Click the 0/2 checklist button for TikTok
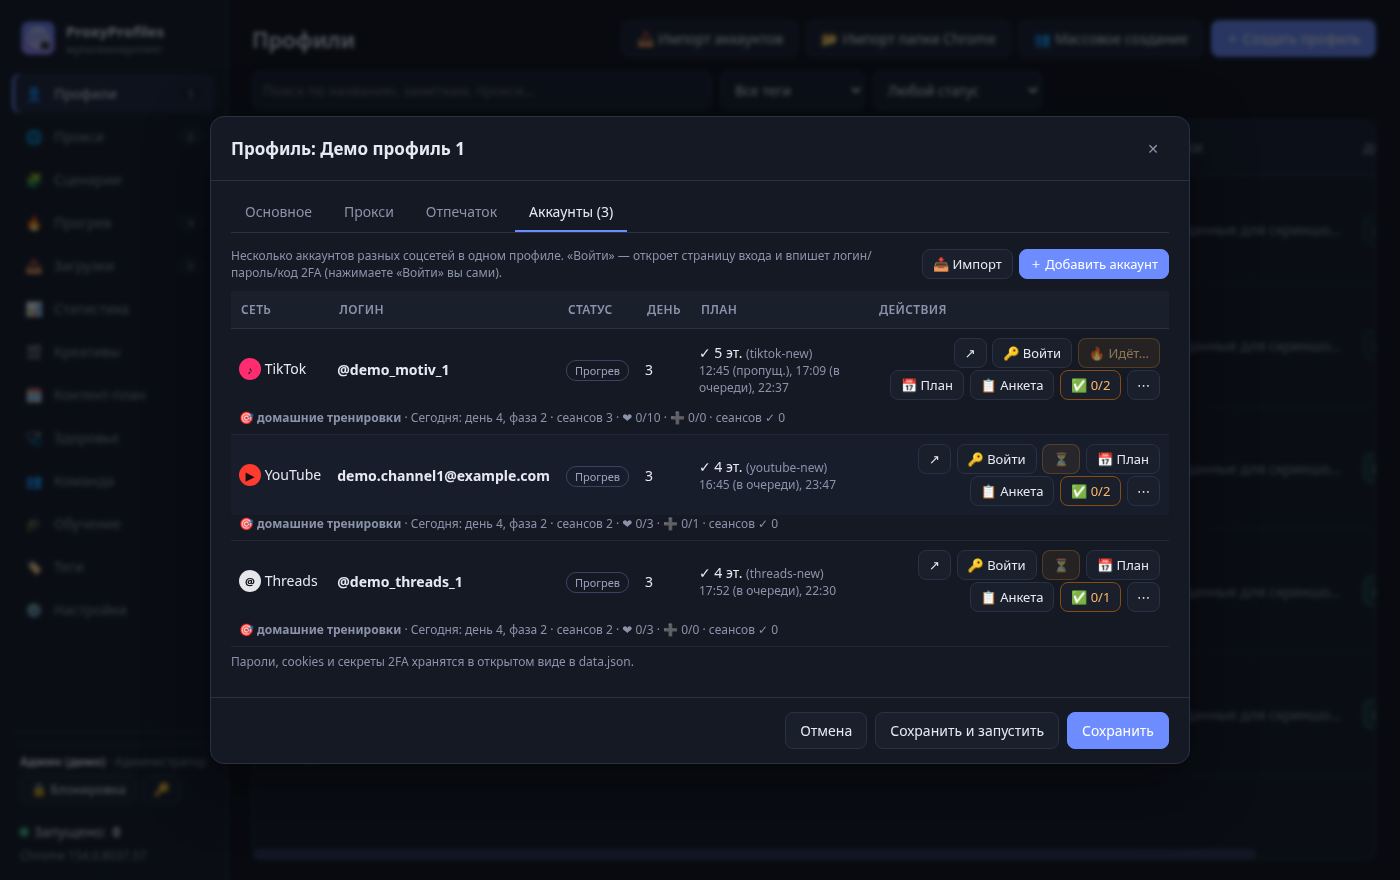The width and height of the screenshot is (1400, 880). tap(1090, 385)
